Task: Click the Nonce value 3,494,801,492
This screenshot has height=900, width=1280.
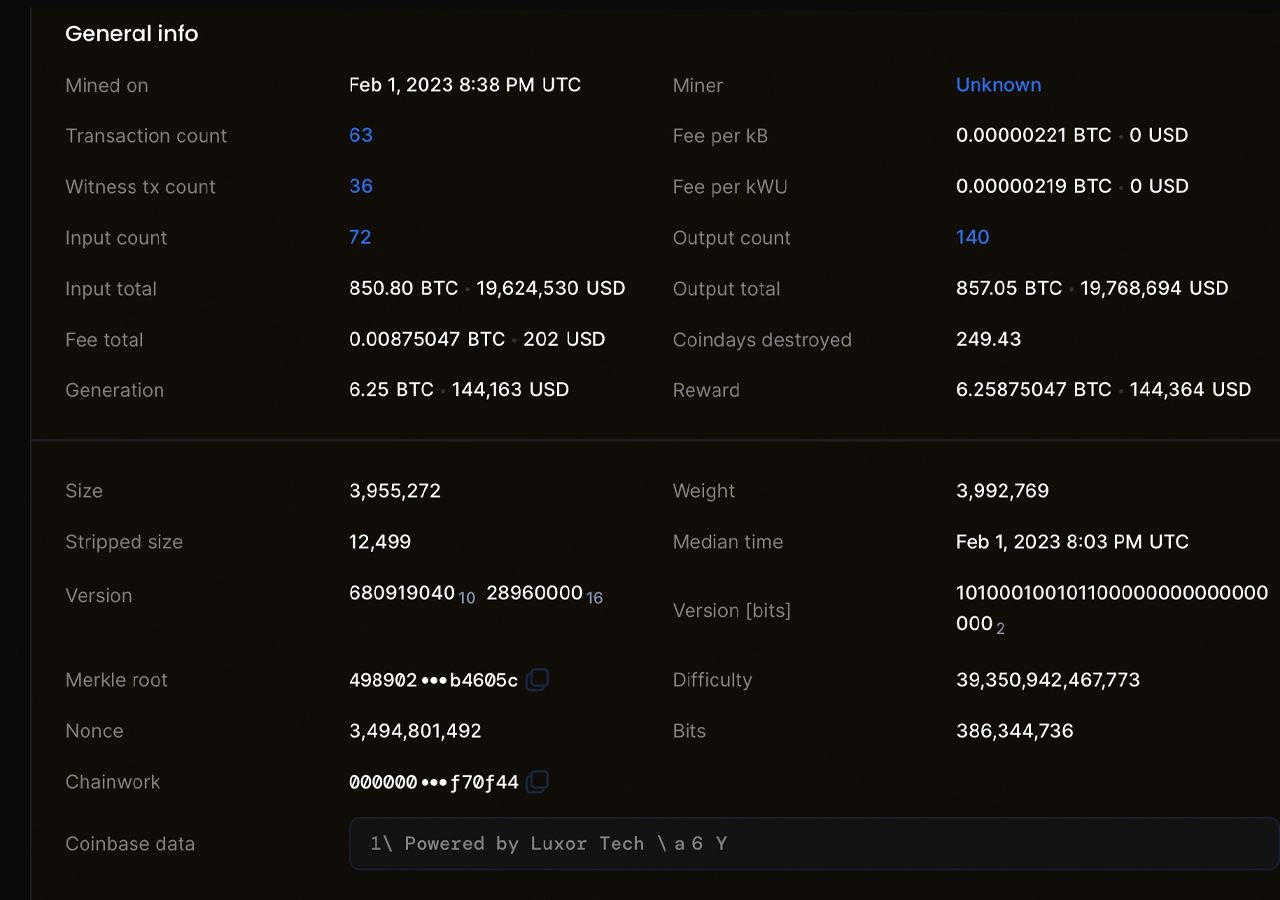Action: coord(415,731)
